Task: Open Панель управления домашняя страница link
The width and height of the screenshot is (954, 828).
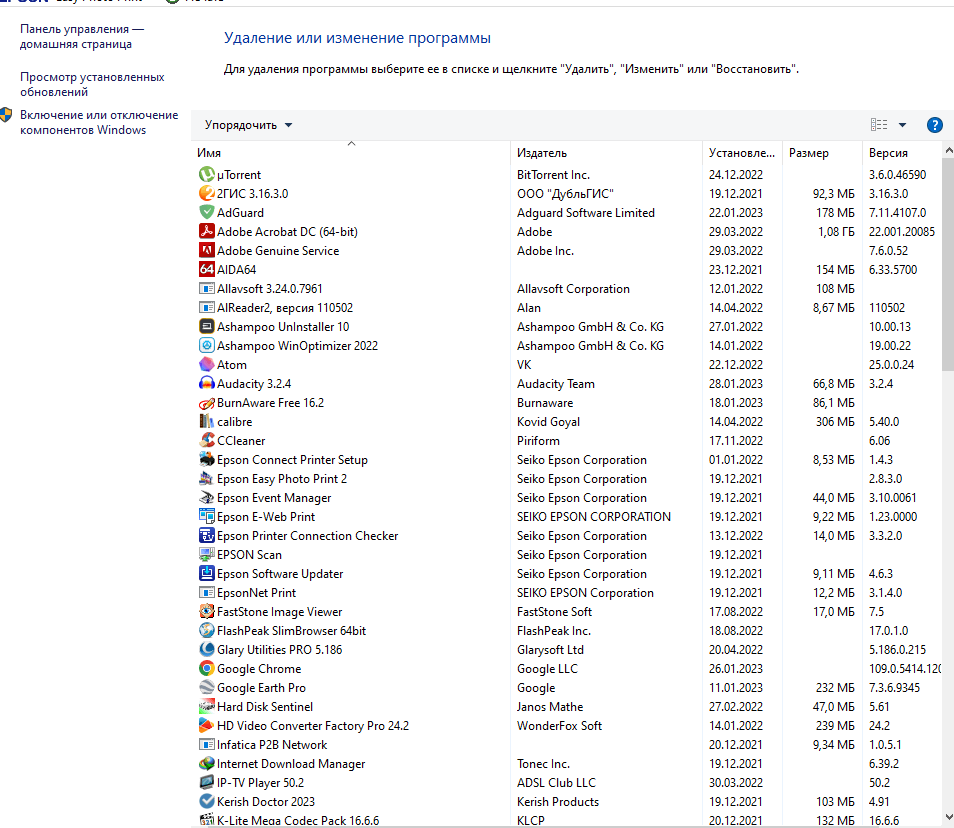Action: click(82, 37)
